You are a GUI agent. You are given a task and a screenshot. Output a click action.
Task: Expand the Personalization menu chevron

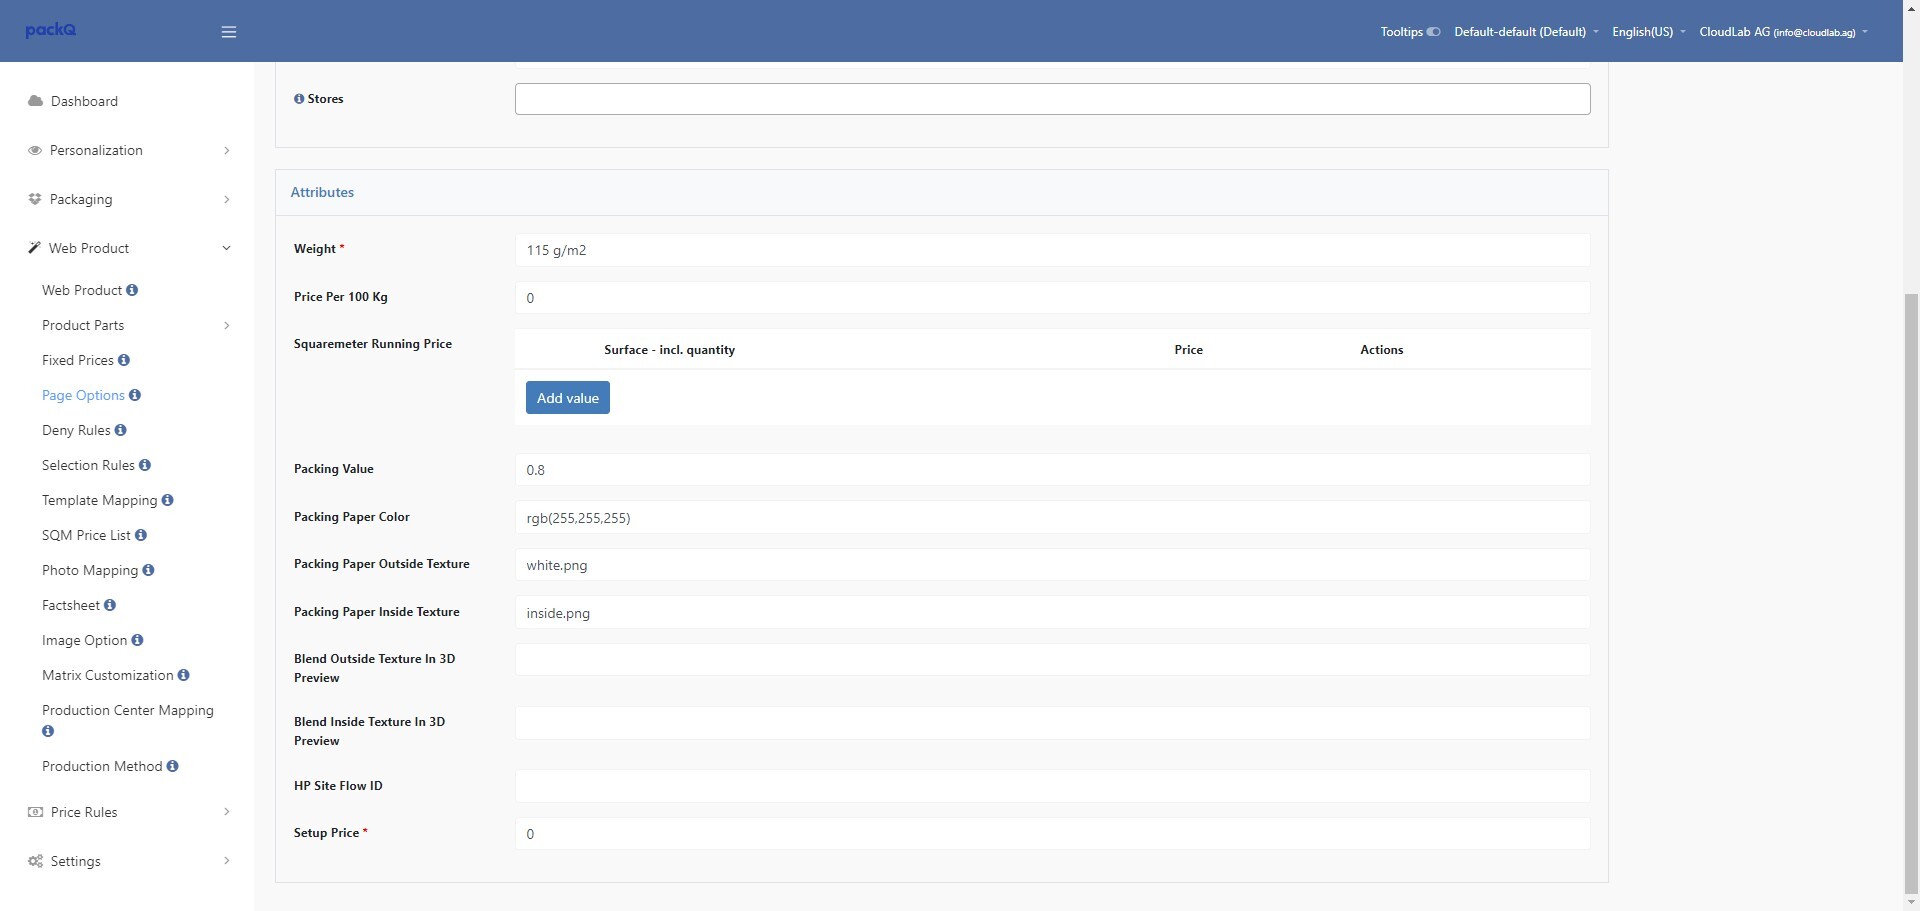227,150
